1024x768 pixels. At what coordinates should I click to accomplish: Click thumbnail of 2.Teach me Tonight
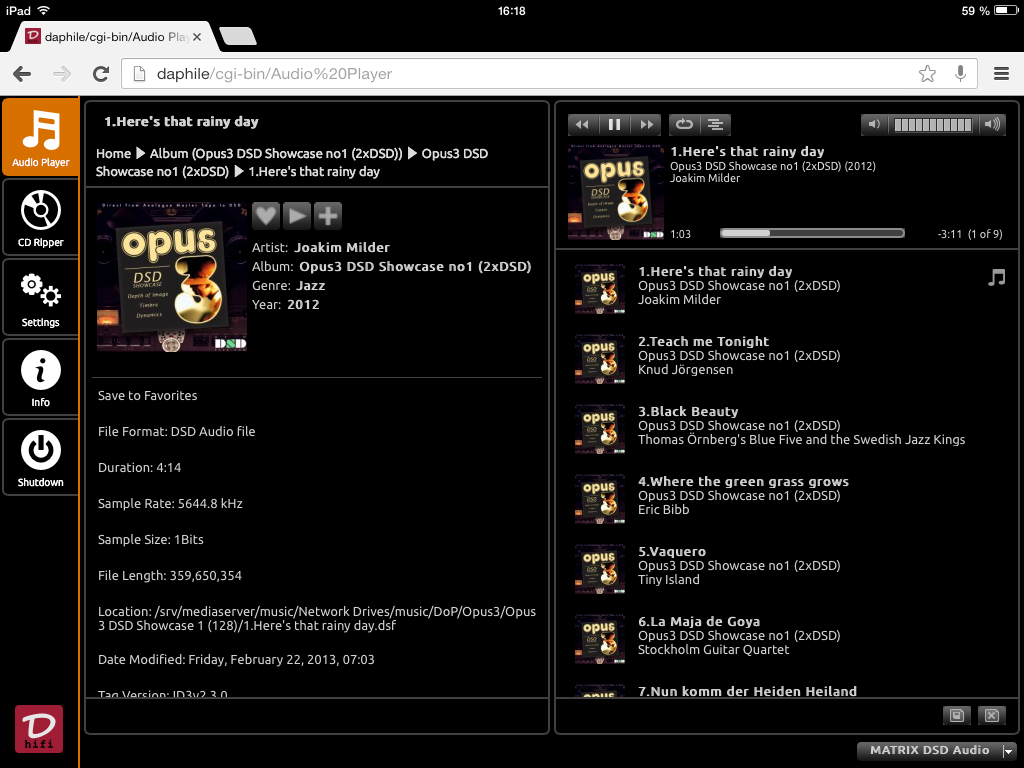[x=600, y=359]
